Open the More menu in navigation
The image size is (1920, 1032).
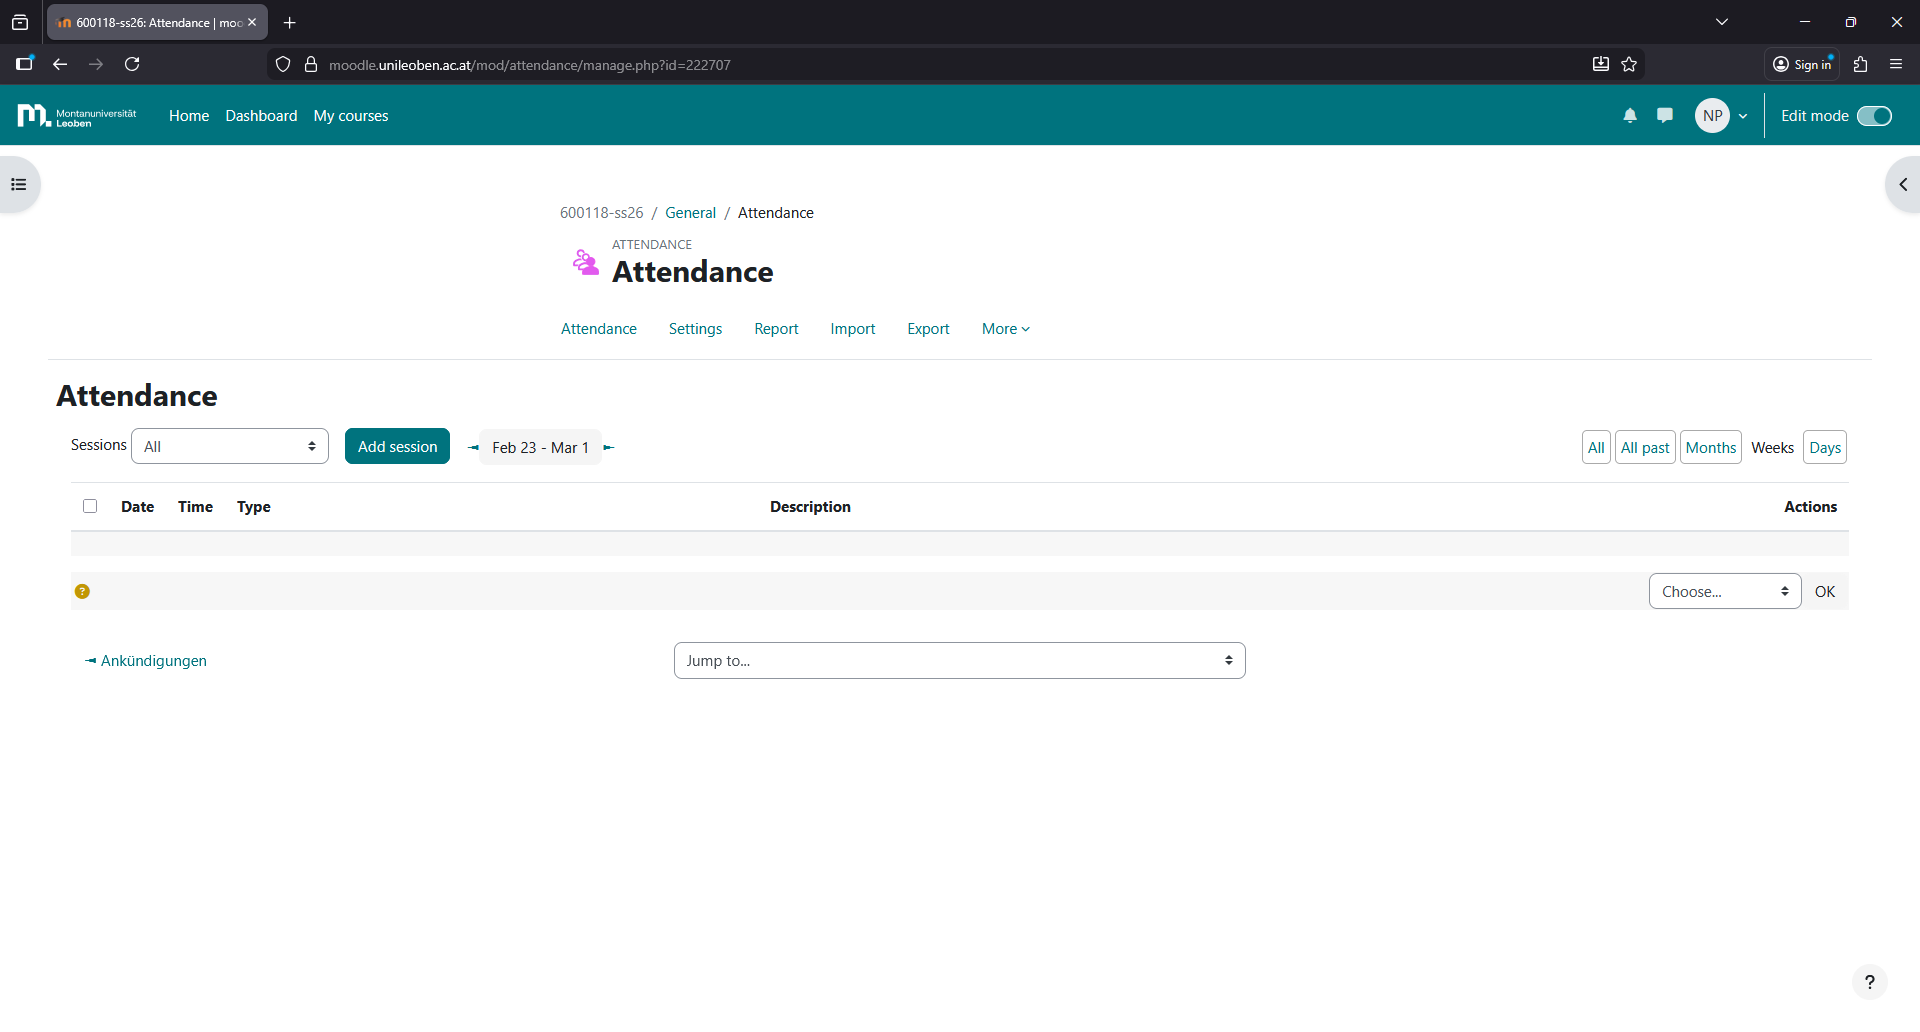[1005, 329]
